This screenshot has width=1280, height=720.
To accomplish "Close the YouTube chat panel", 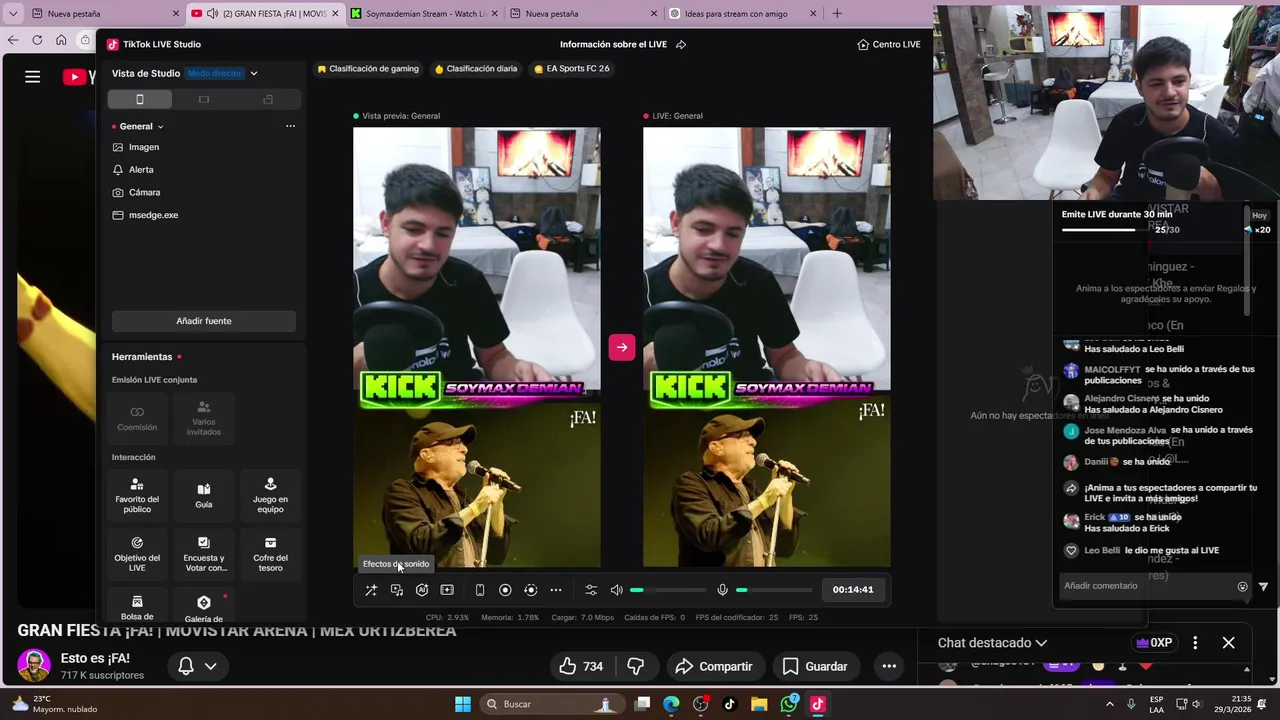I will pos(1229,643).
